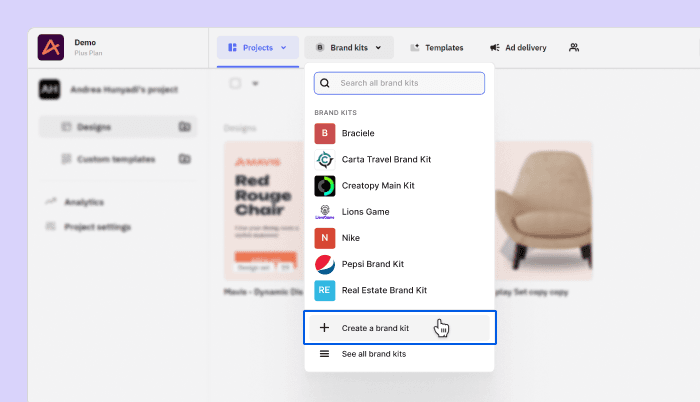The height and width of the screenshot is (402, 700).
Task: Choose the Creatopy Main Kit
Action: (377, 186)
